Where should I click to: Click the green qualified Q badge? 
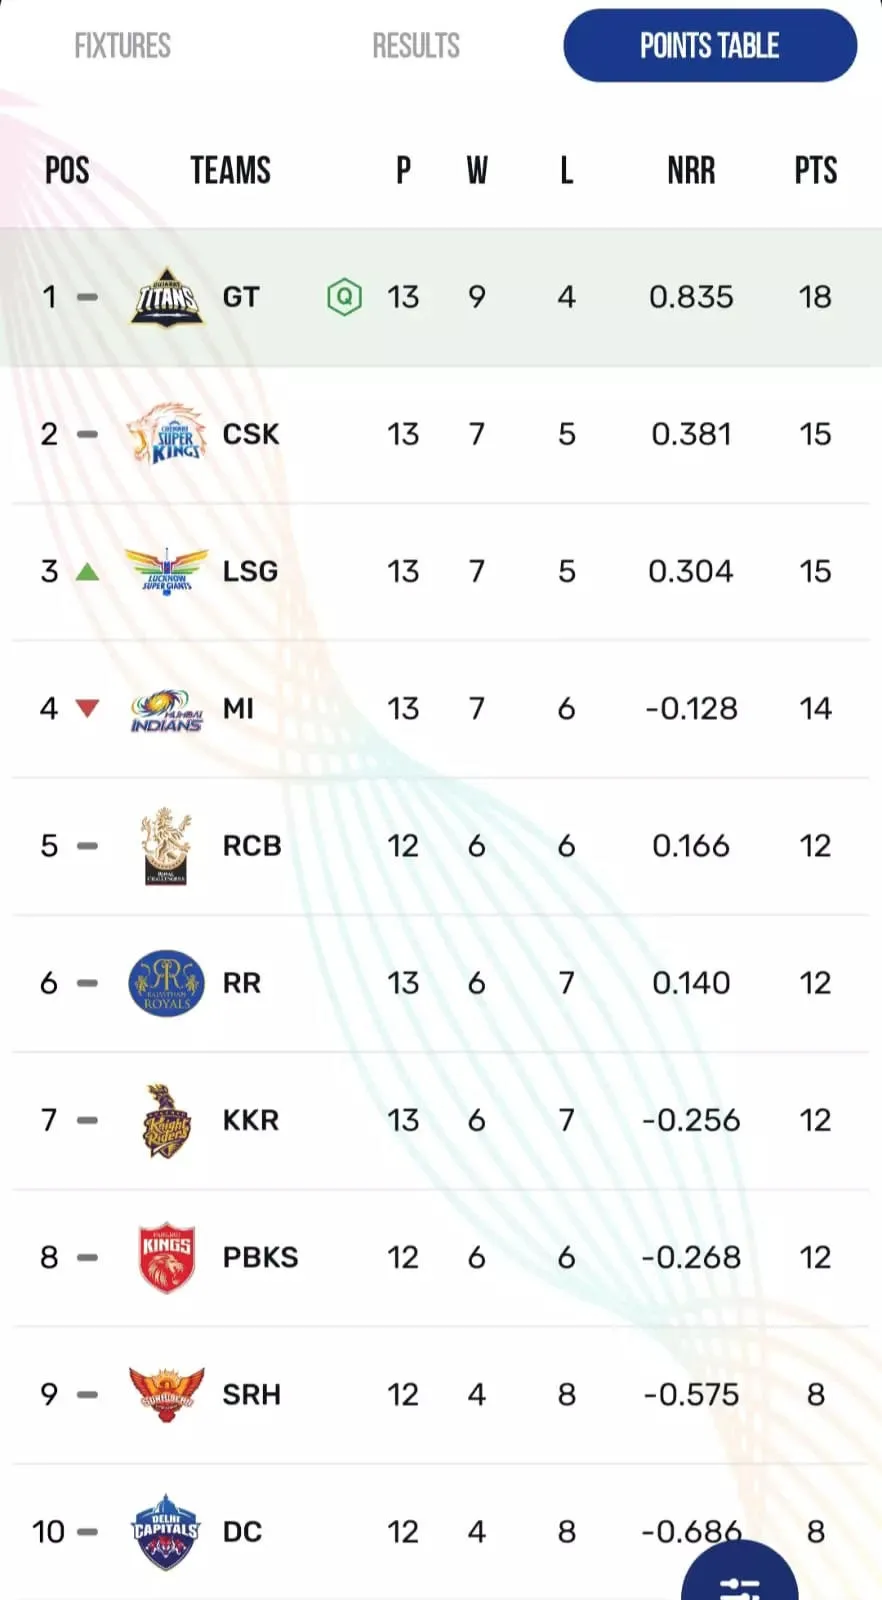pos(344,297)
